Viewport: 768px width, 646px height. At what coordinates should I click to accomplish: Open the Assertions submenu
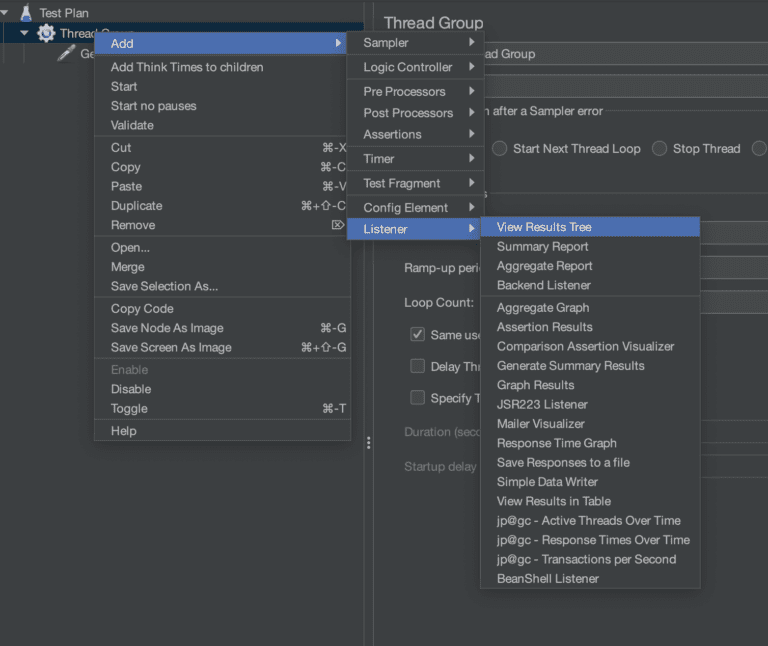pos(415,134)
